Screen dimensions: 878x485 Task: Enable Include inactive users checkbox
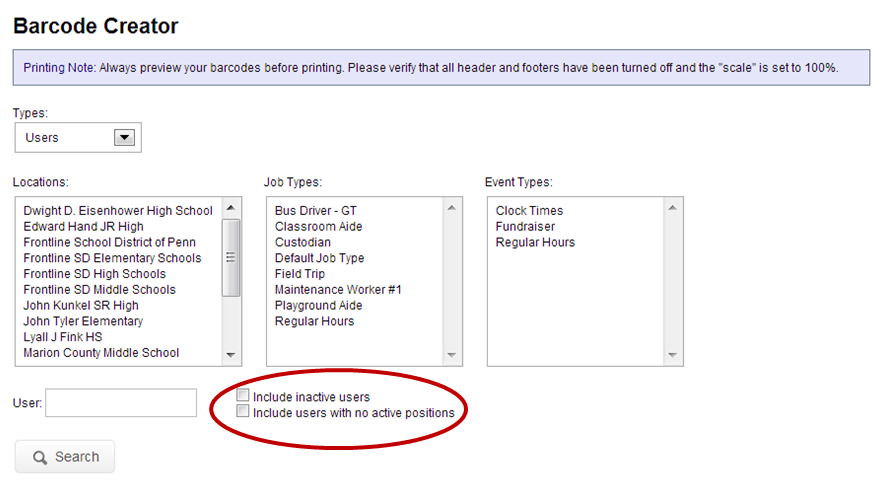[x=242, y=395]
